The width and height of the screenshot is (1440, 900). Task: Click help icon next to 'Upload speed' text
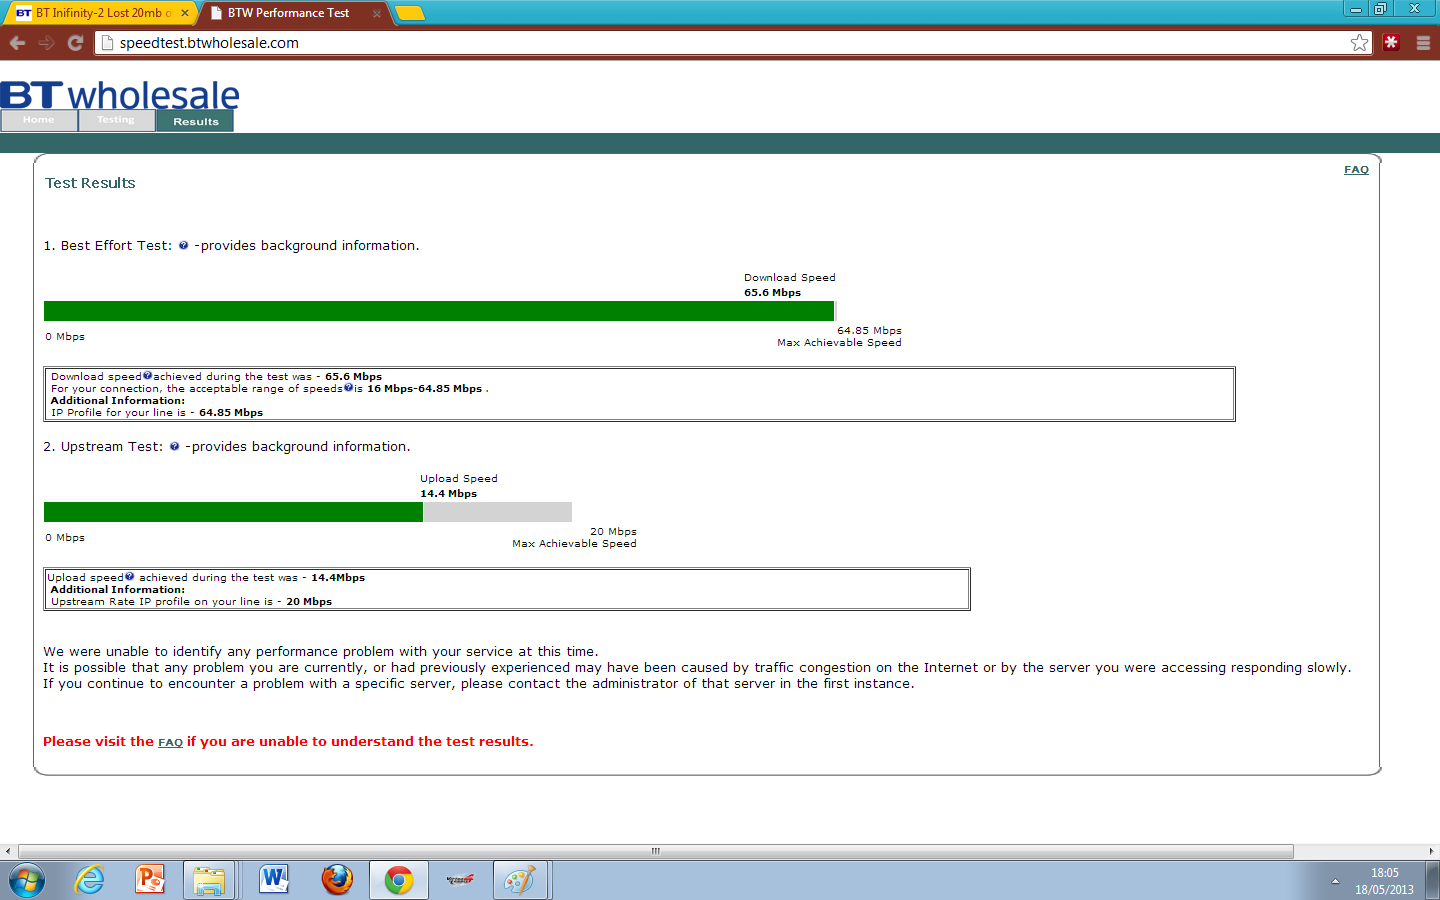[130, 577]
